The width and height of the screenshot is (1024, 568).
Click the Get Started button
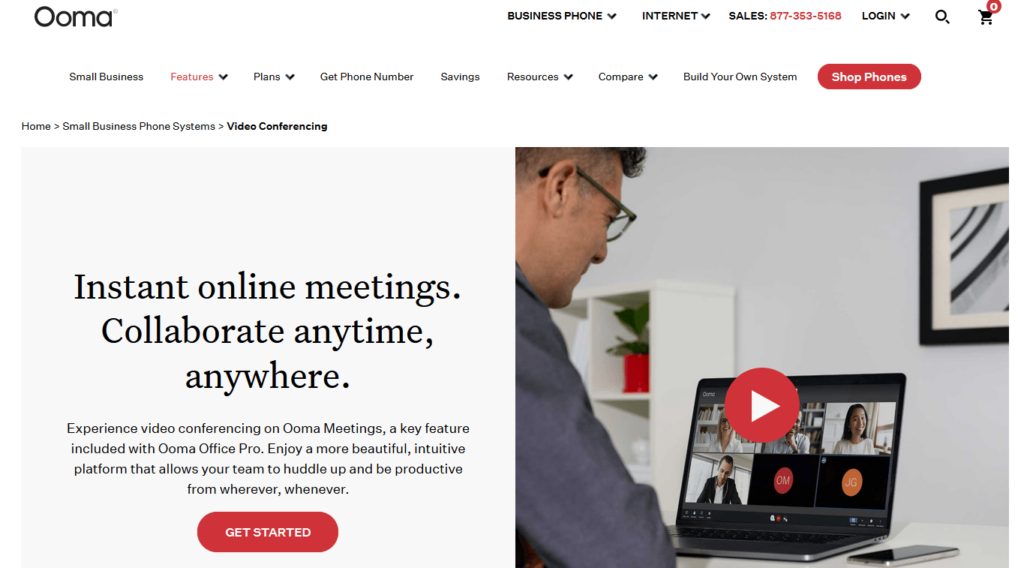pos(268,532)
